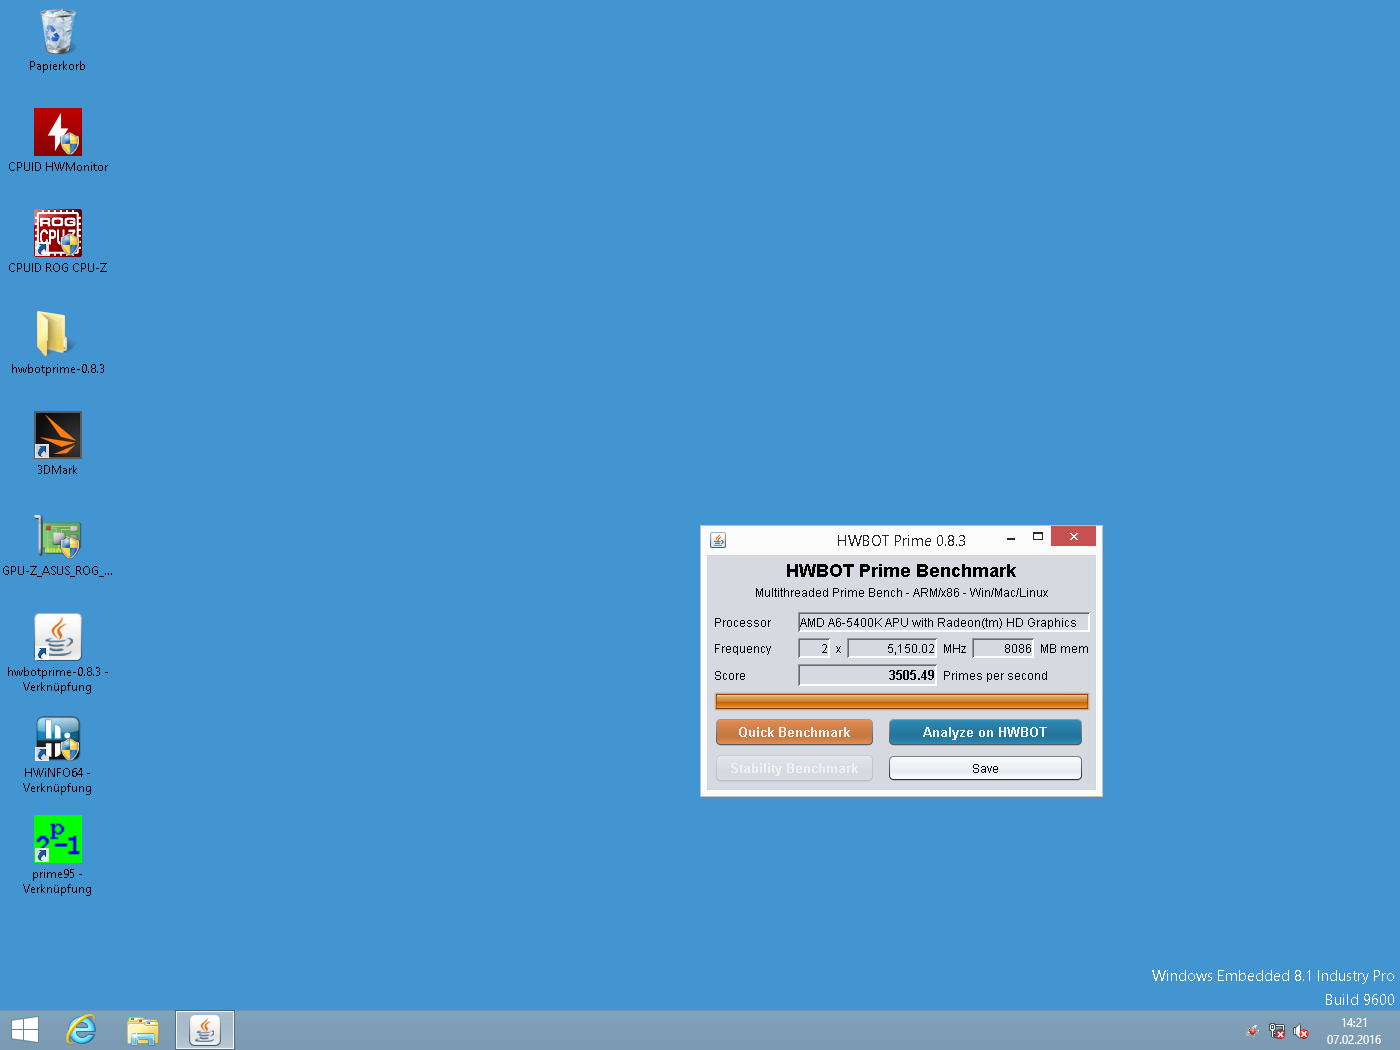Click the 'Processor' label
Image resolution: width=1400 pixels, height=1050 pixels.
click(743, 623)
